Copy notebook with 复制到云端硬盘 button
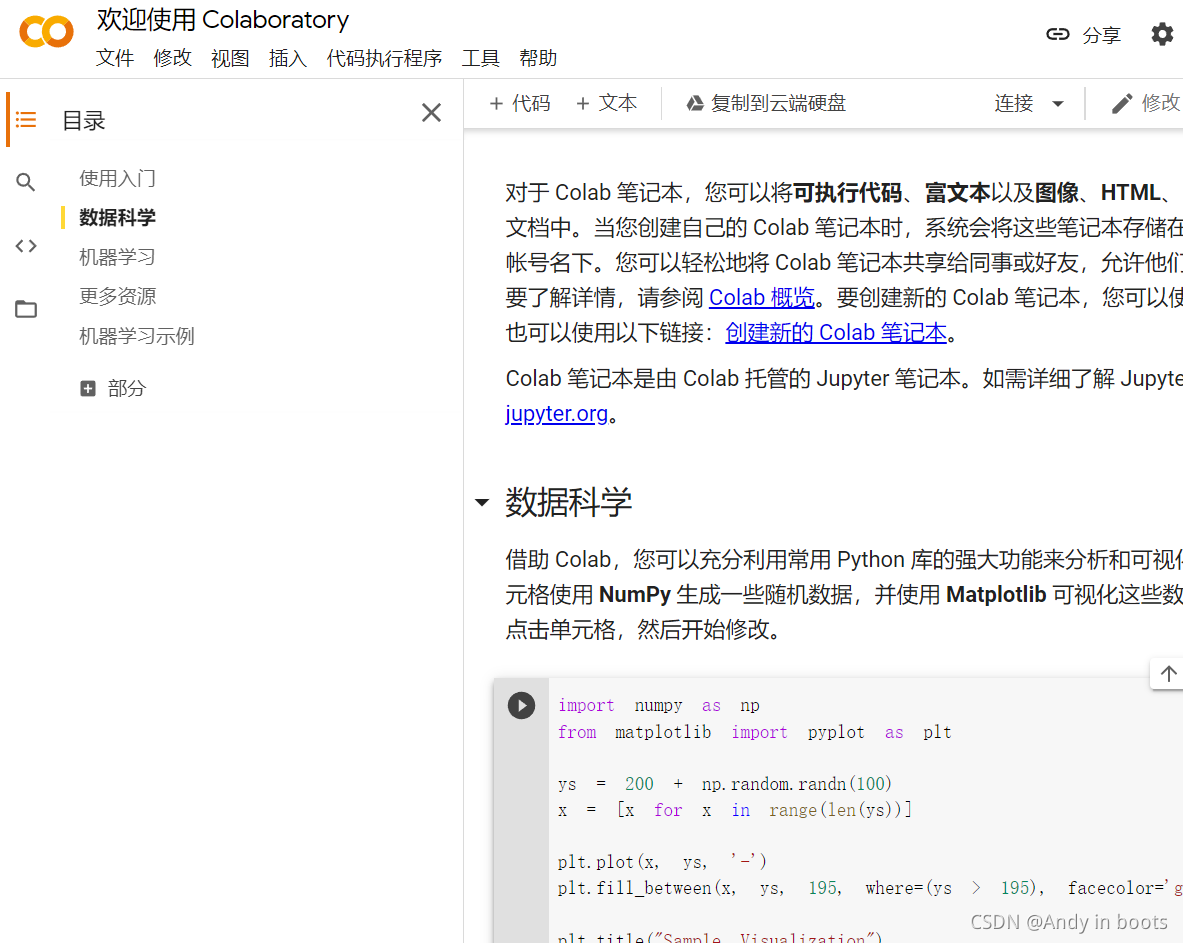This screenshot has height=943, width=1183. tap(766, 103)
